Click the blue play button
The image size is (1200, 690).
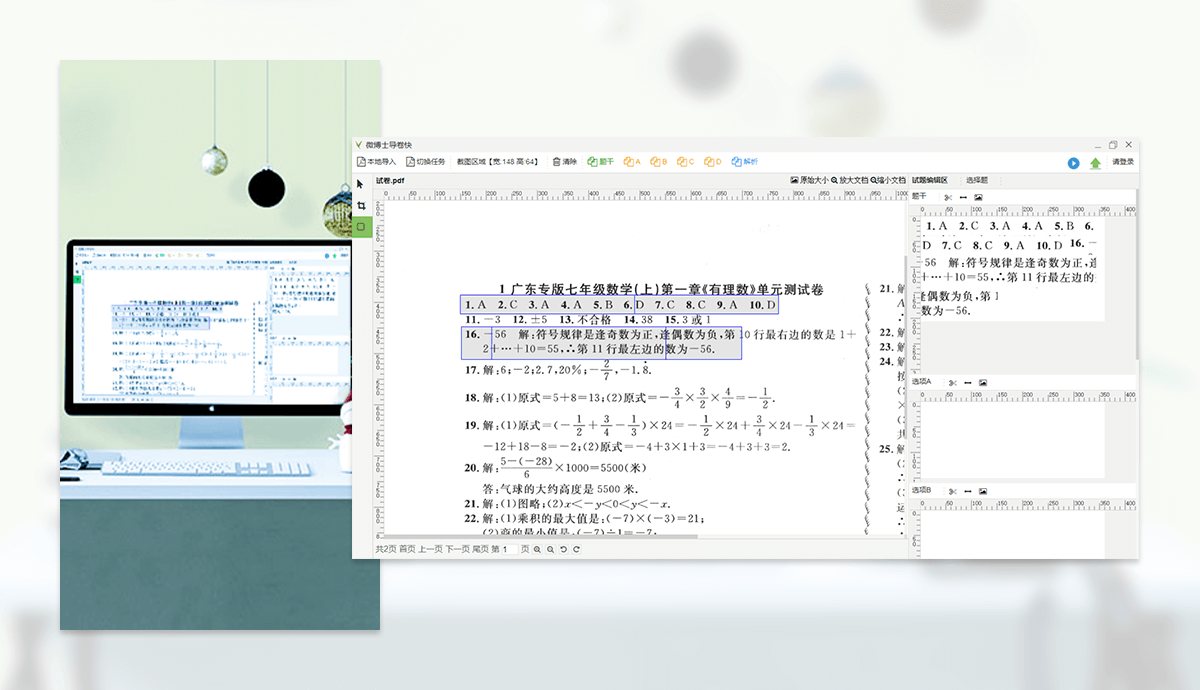pos(1073,162)
